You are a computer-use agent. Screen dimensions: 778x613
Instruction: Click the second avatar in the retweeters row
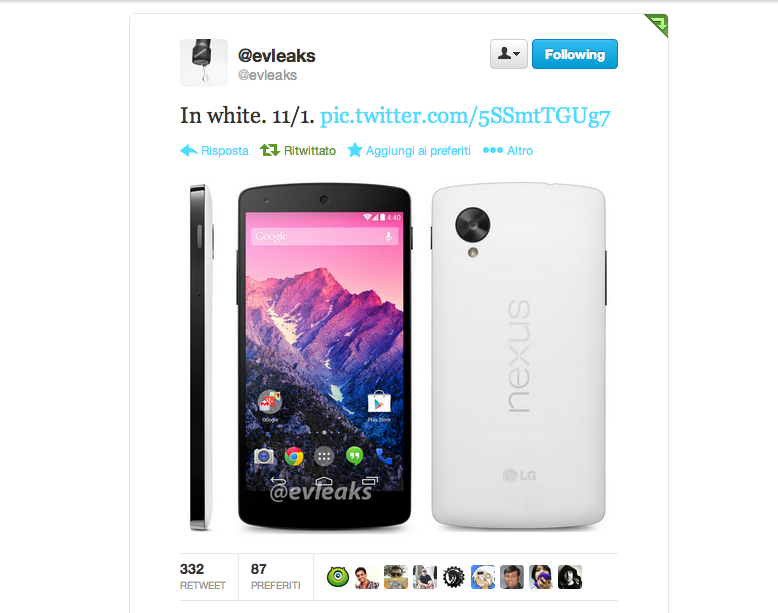click(x=367, y=577)
